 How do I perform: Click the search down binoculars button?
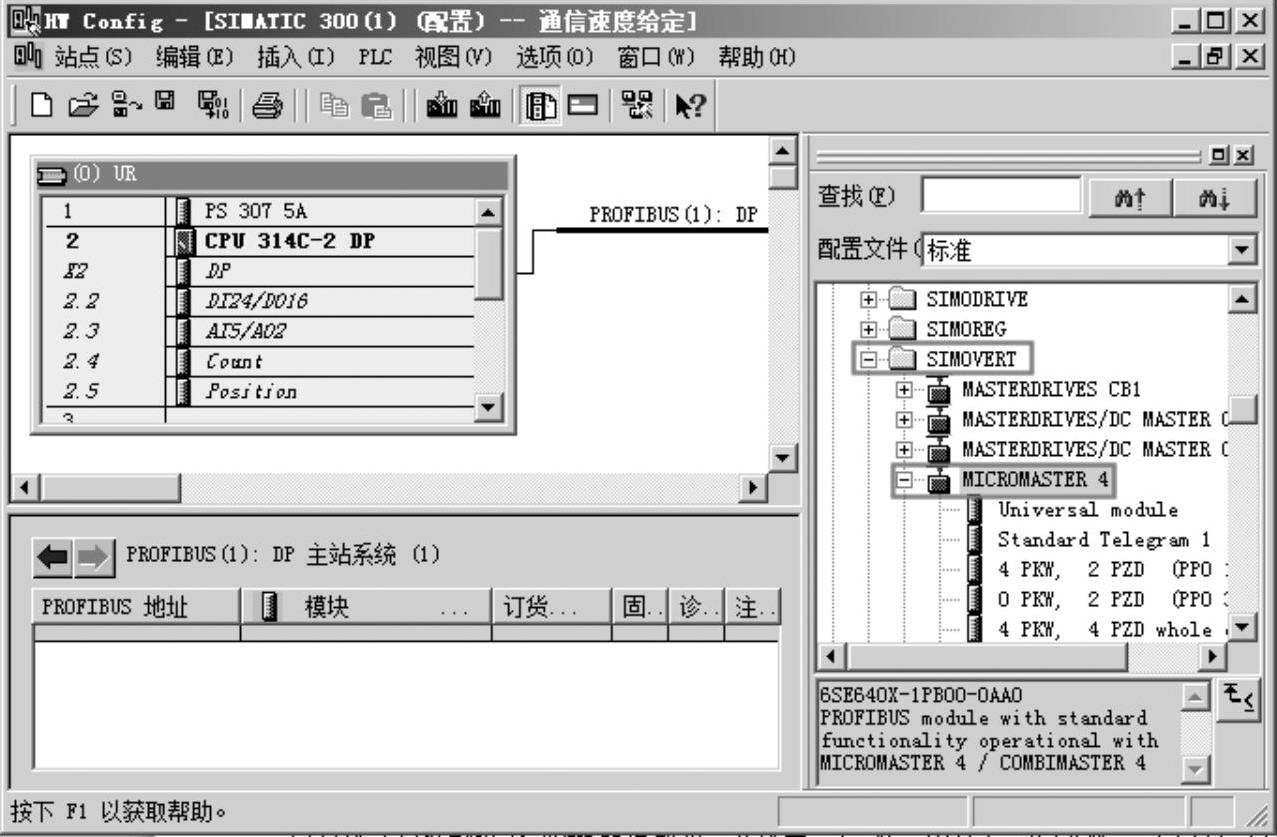pos(1217,198)
